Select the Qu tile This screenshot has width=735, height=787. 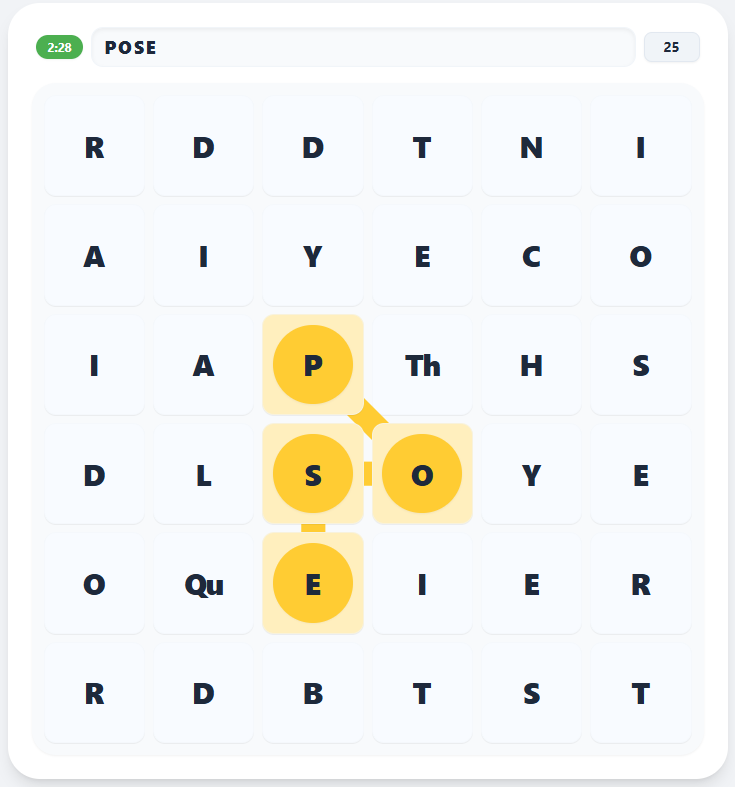204,584
